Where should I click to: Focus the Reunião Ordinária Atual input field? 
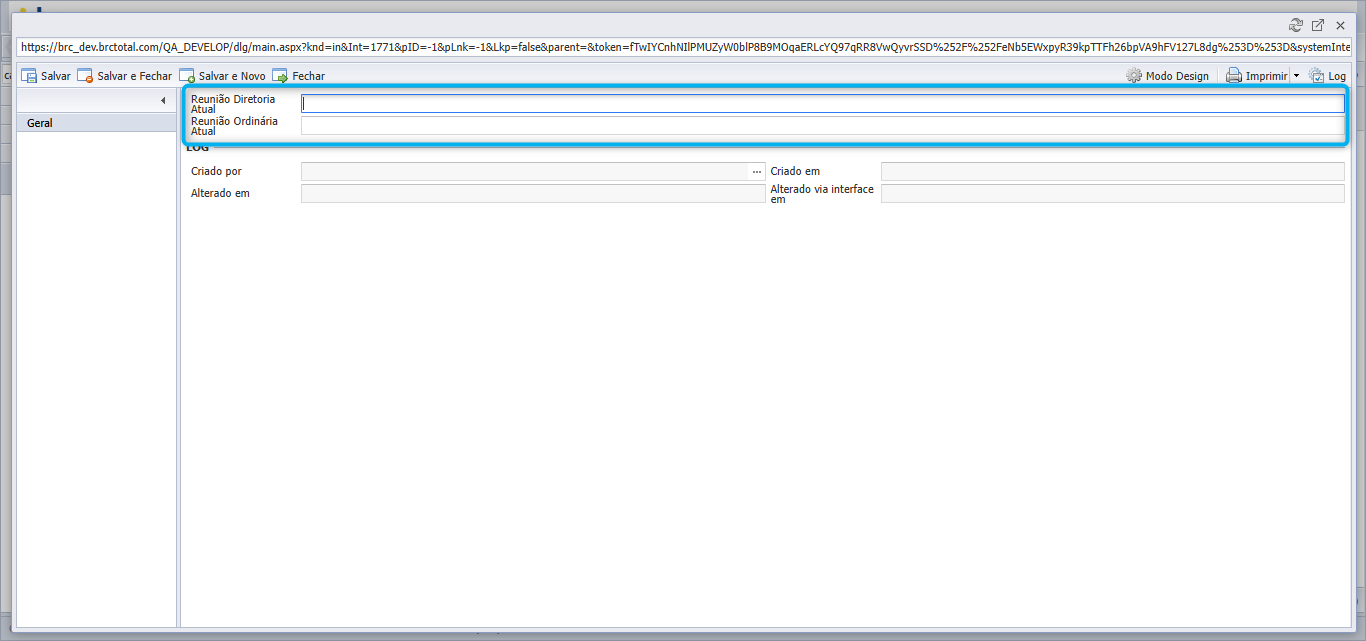823,125
